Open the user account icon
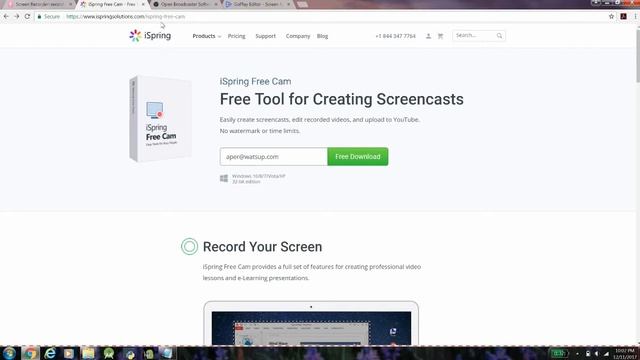 click(x=428, y=36)
